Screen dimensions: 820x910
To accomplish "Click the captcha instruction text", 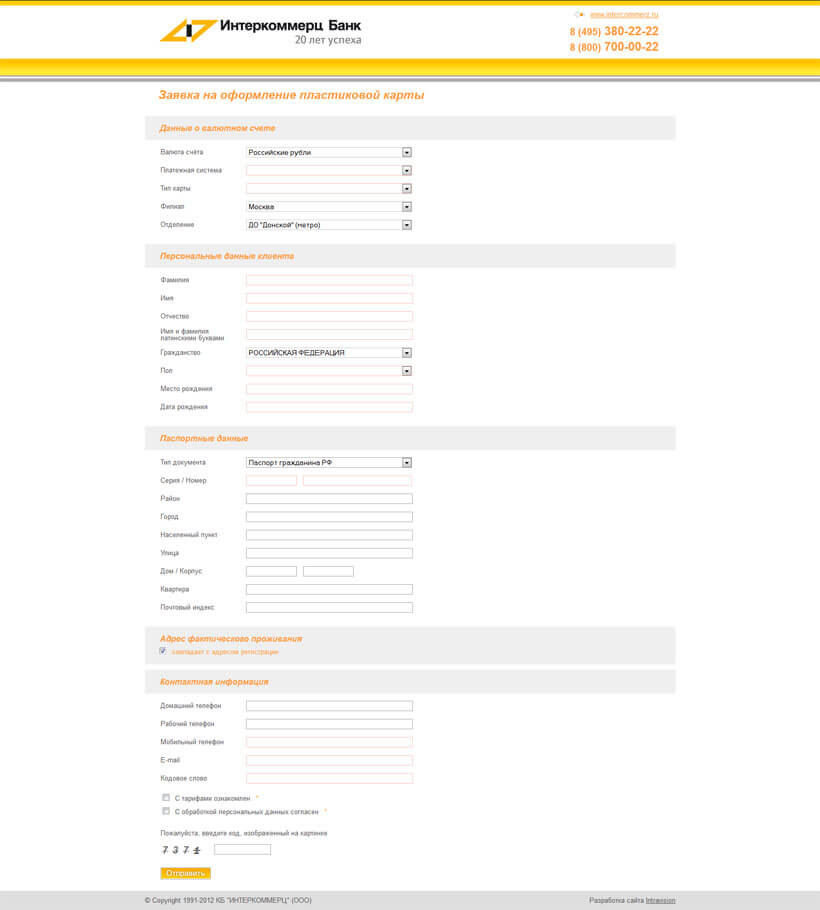I will (x=244, y=833).
